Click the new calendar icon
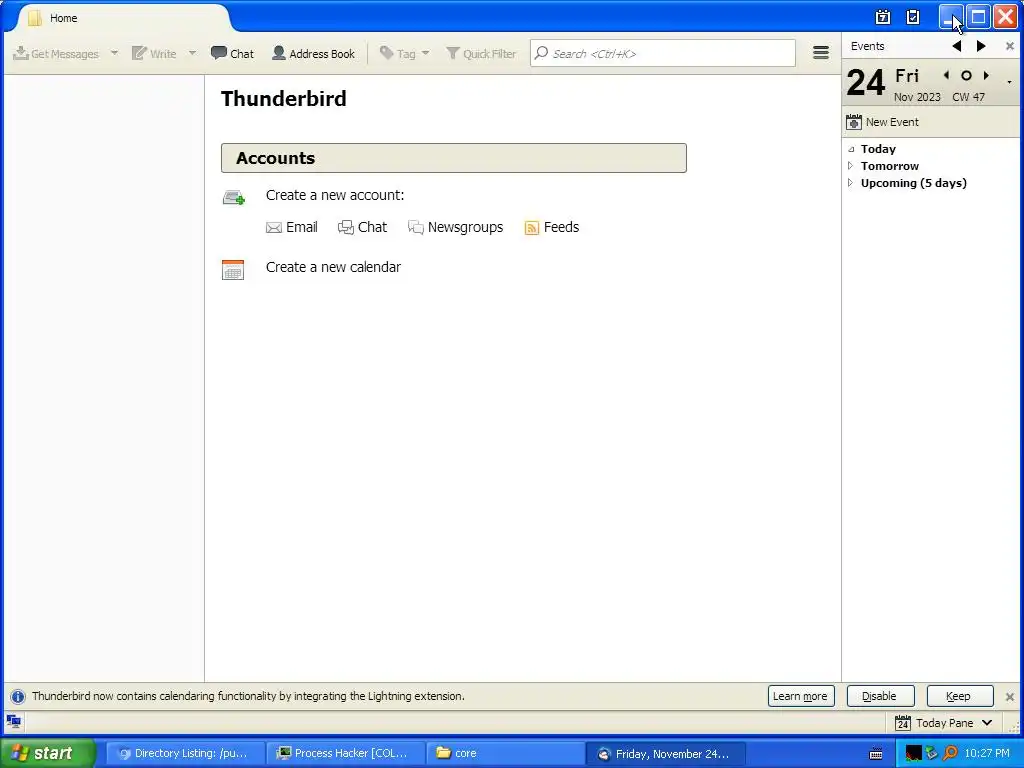 pyautogui.click(x=233, y=269)
